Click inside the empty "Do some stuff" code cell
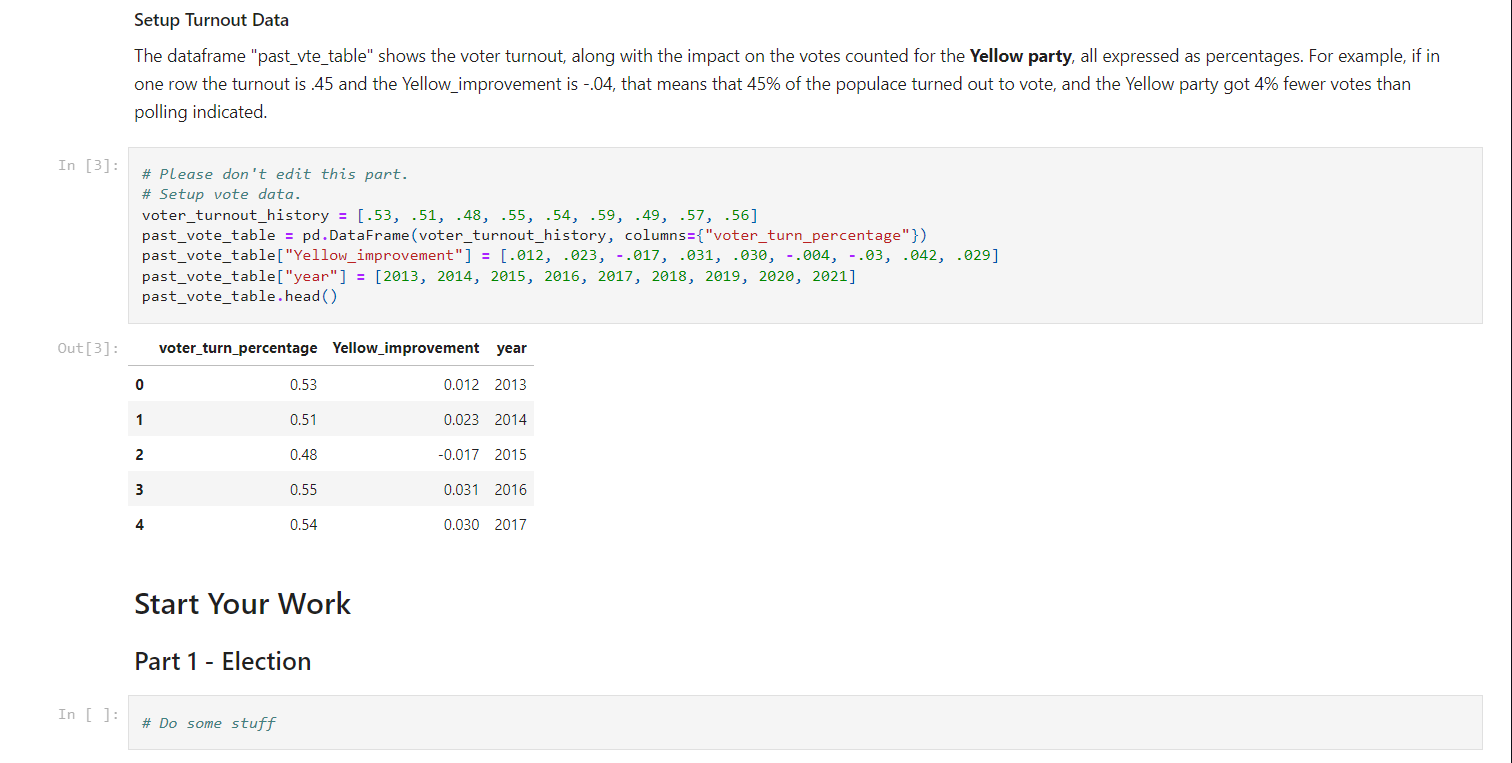This screenshot has height=763, width=1512. point(400,722)
